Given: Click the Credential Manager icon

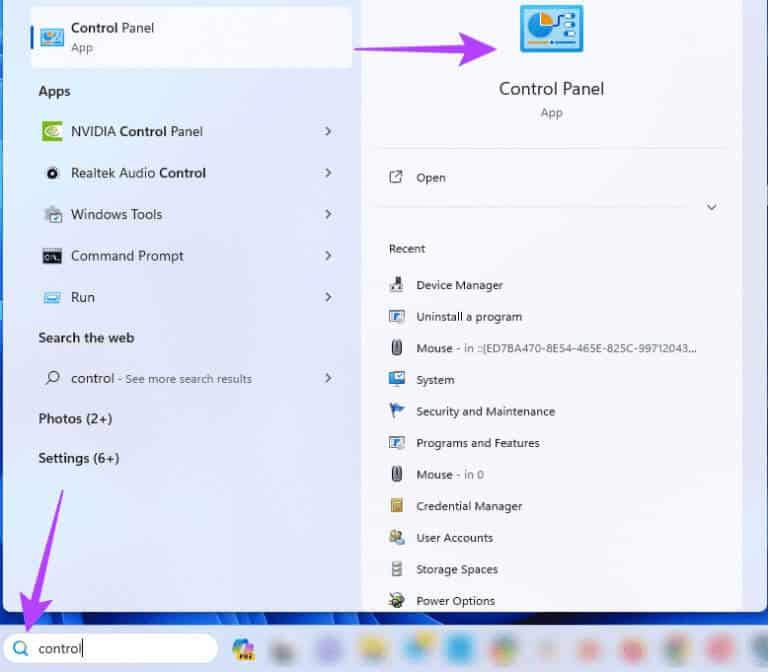Looking at the screenshot, I should (x=396, y=505).
